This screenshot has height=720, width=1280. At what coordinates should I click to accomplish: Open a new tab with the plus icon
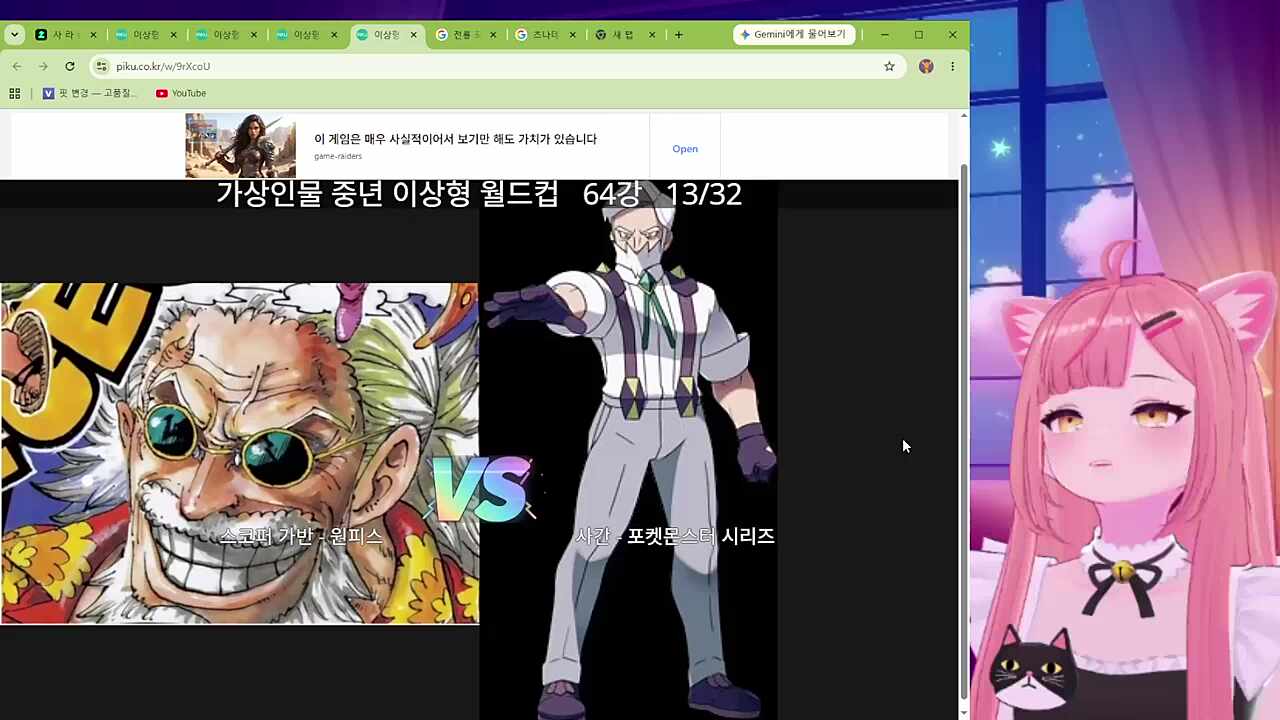click(678, 34)
